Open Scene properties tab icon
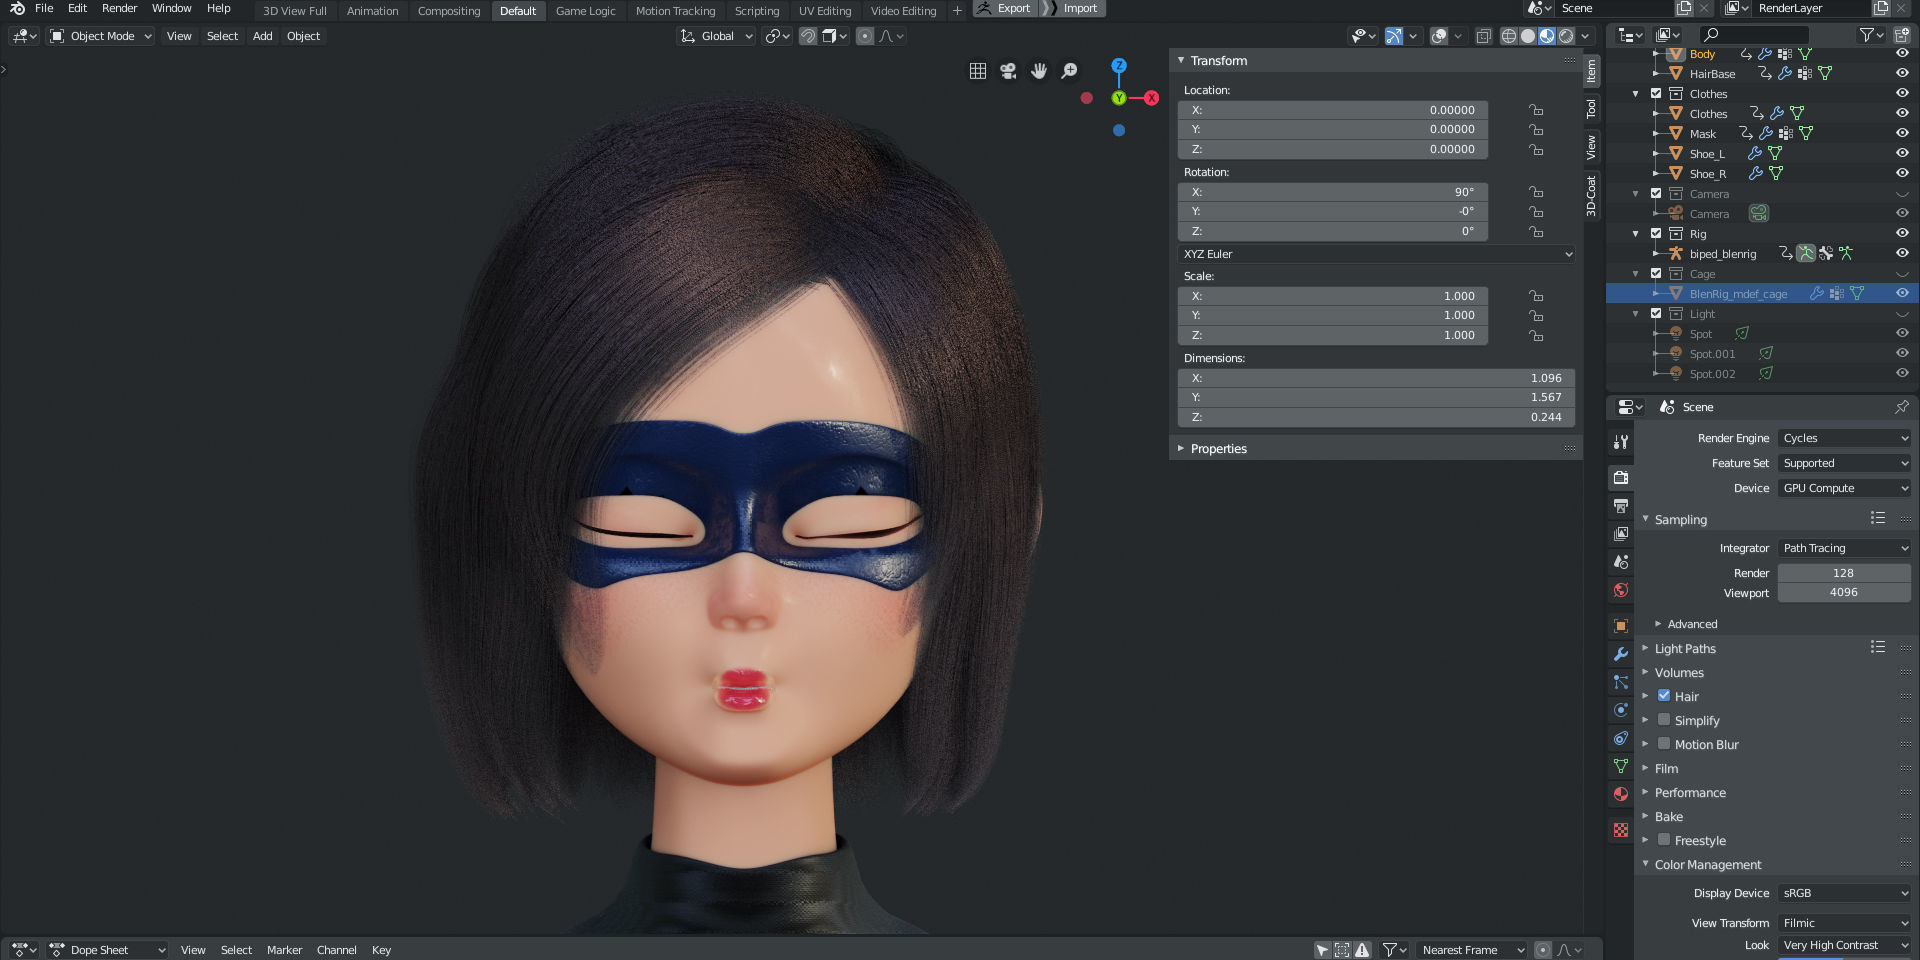 (x=1621, y=562)
